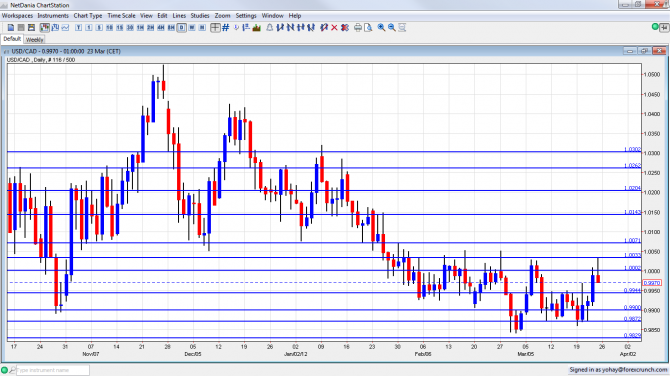Click the instrument name search field
The width and height of the screenshot is (670, 376).
(53, 370)
